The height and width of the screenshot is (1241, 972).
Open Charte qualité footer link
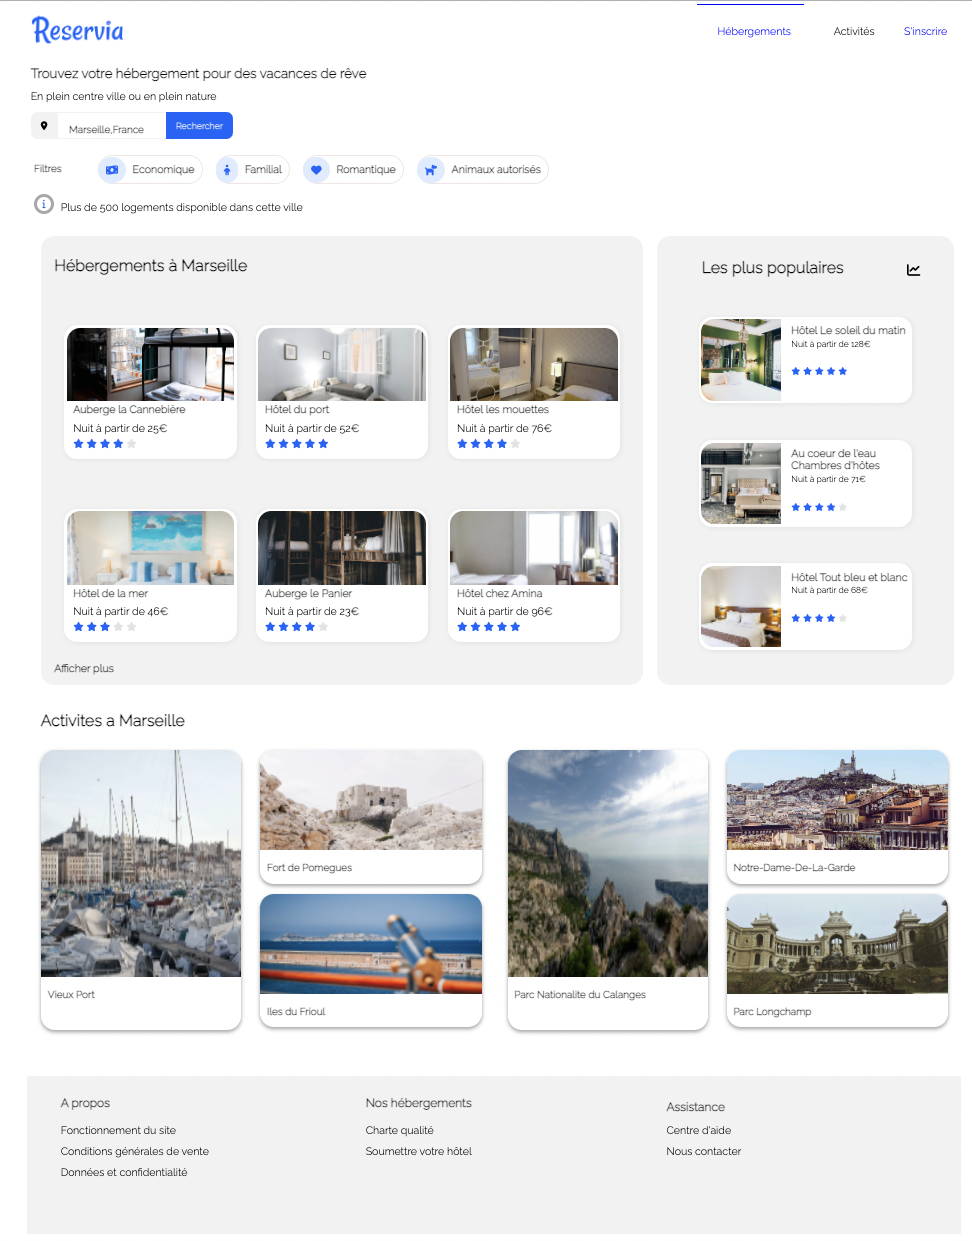(400, 1130)
